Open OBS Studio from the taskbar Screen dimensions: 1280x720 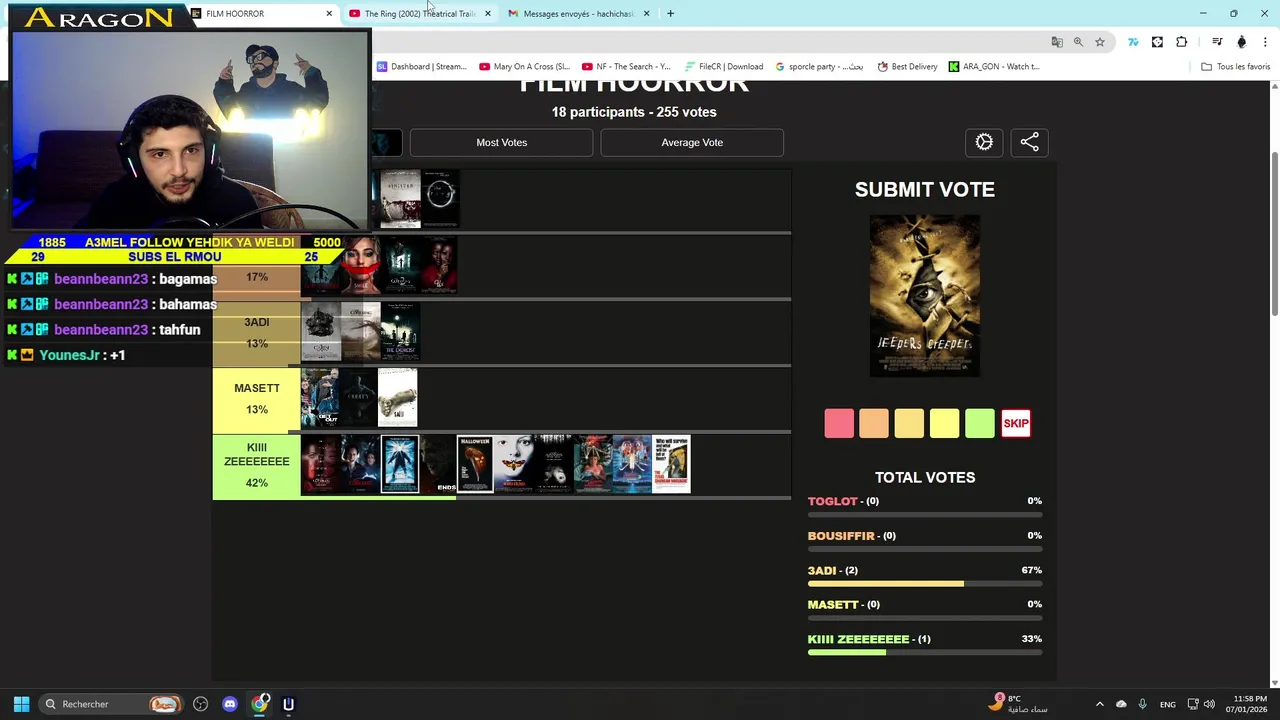200,704
